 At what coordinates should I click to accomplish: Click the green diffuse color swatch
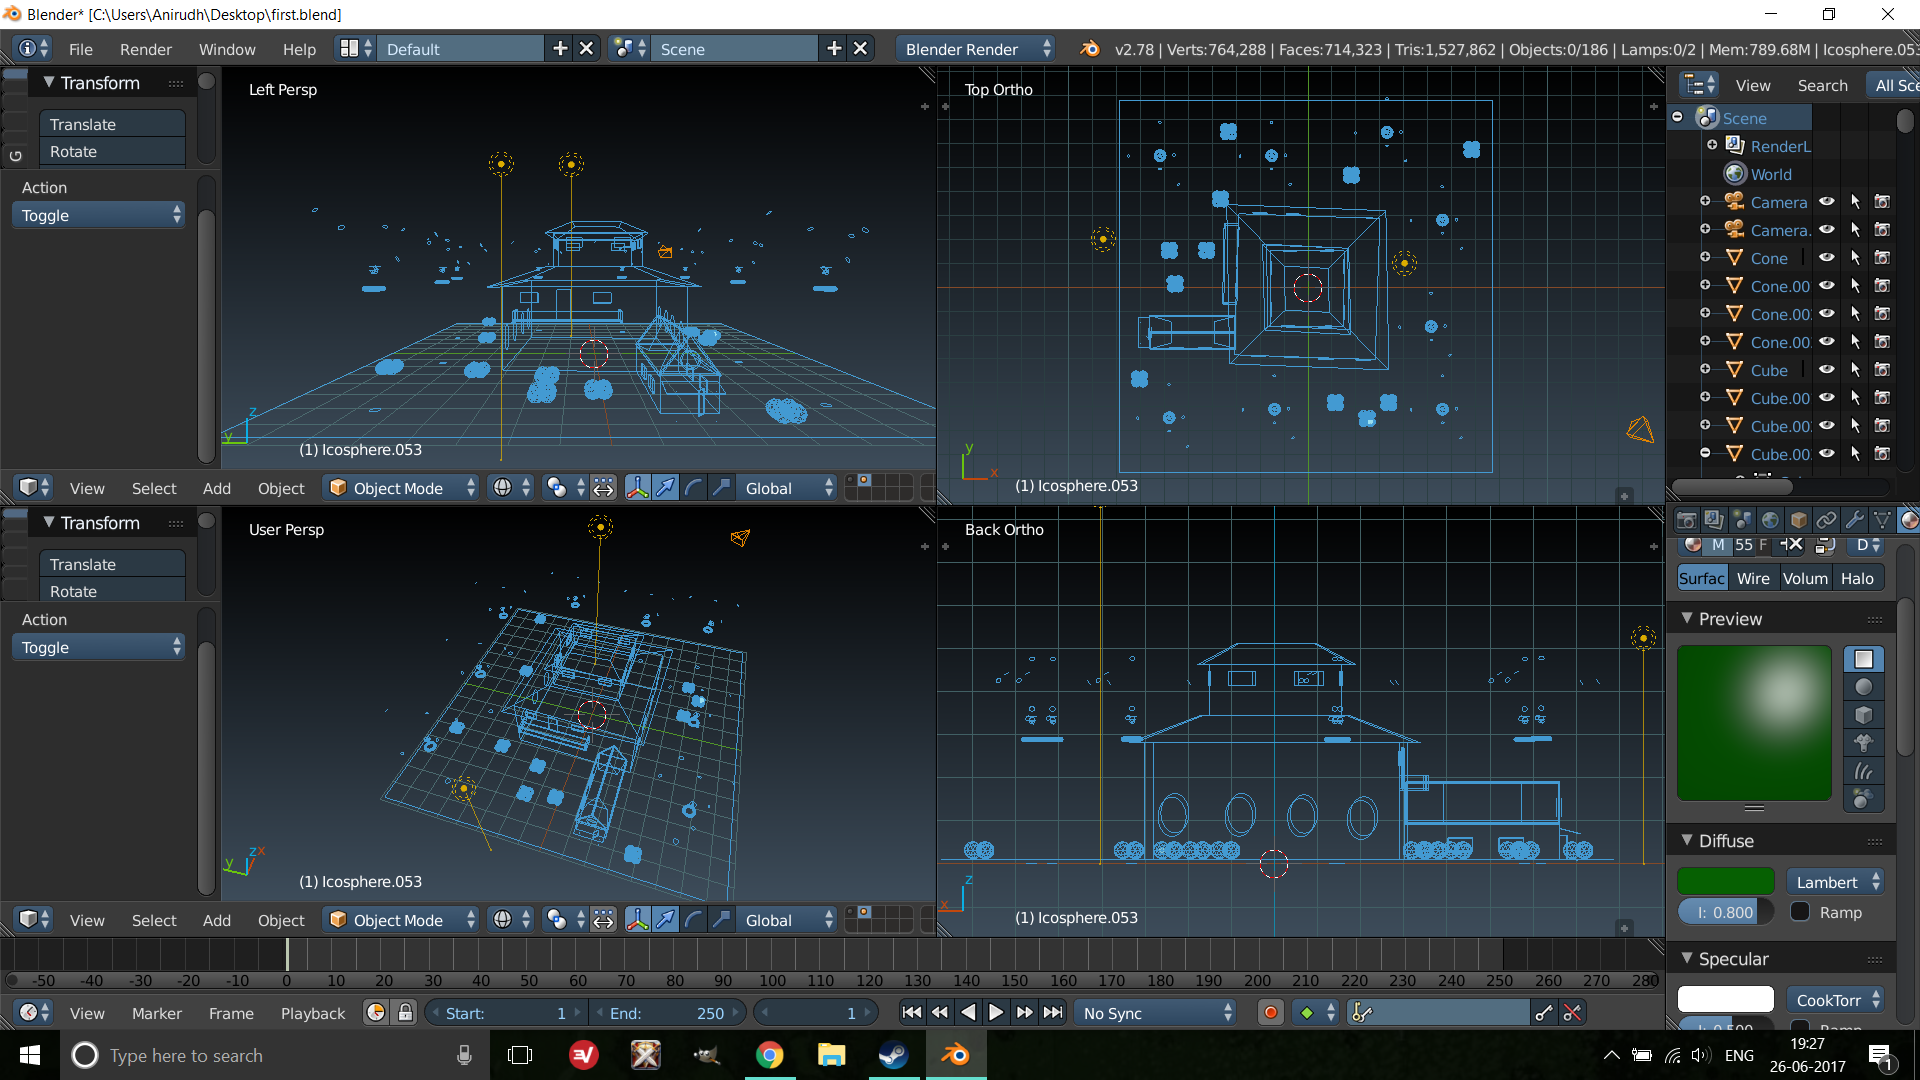[1725, 882]
